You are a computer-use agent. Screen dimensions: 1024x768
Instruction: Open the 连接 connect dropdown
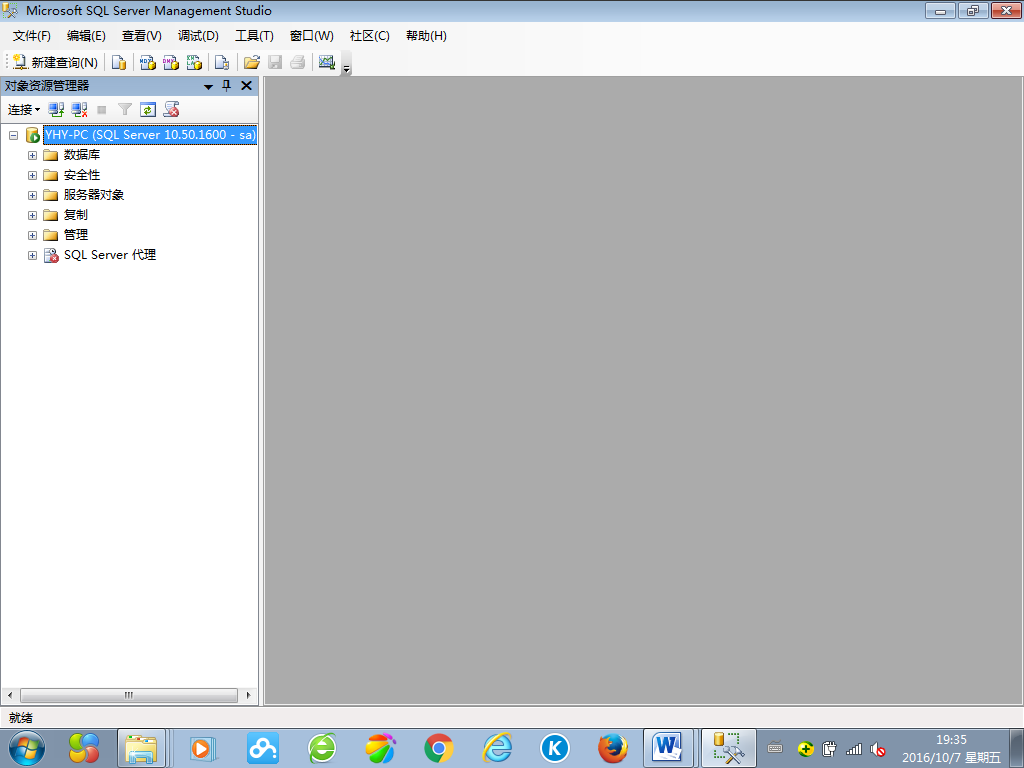tap(24, 110)
